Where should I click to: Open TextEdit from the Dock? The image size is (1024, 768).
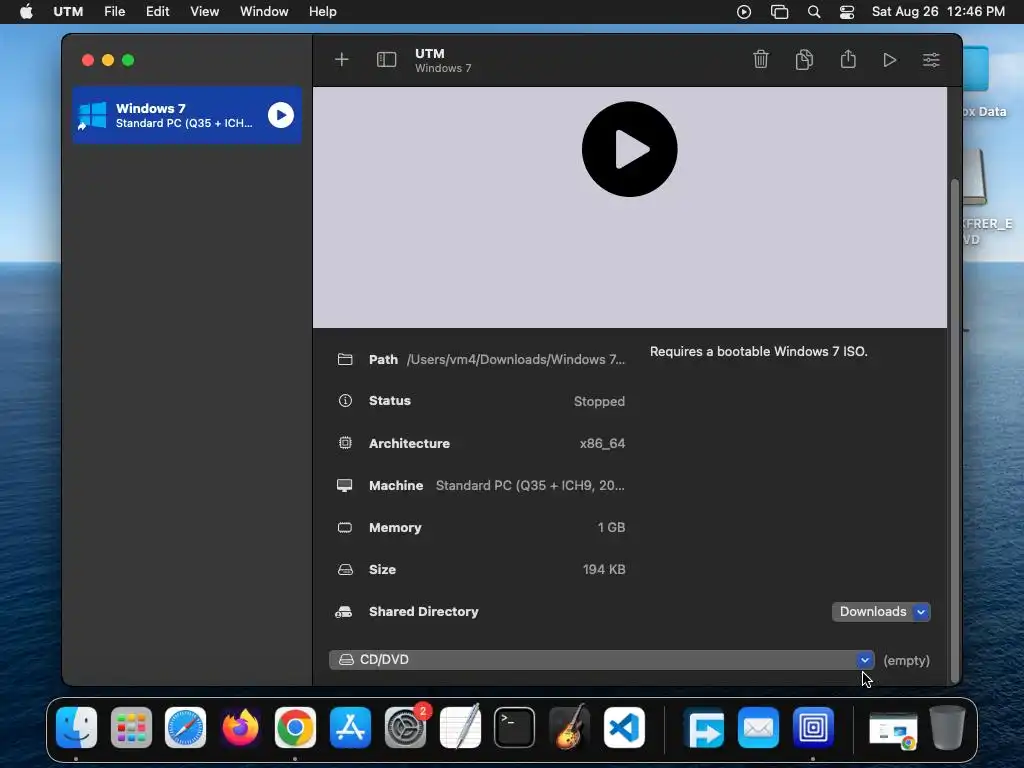click(460, 726)
